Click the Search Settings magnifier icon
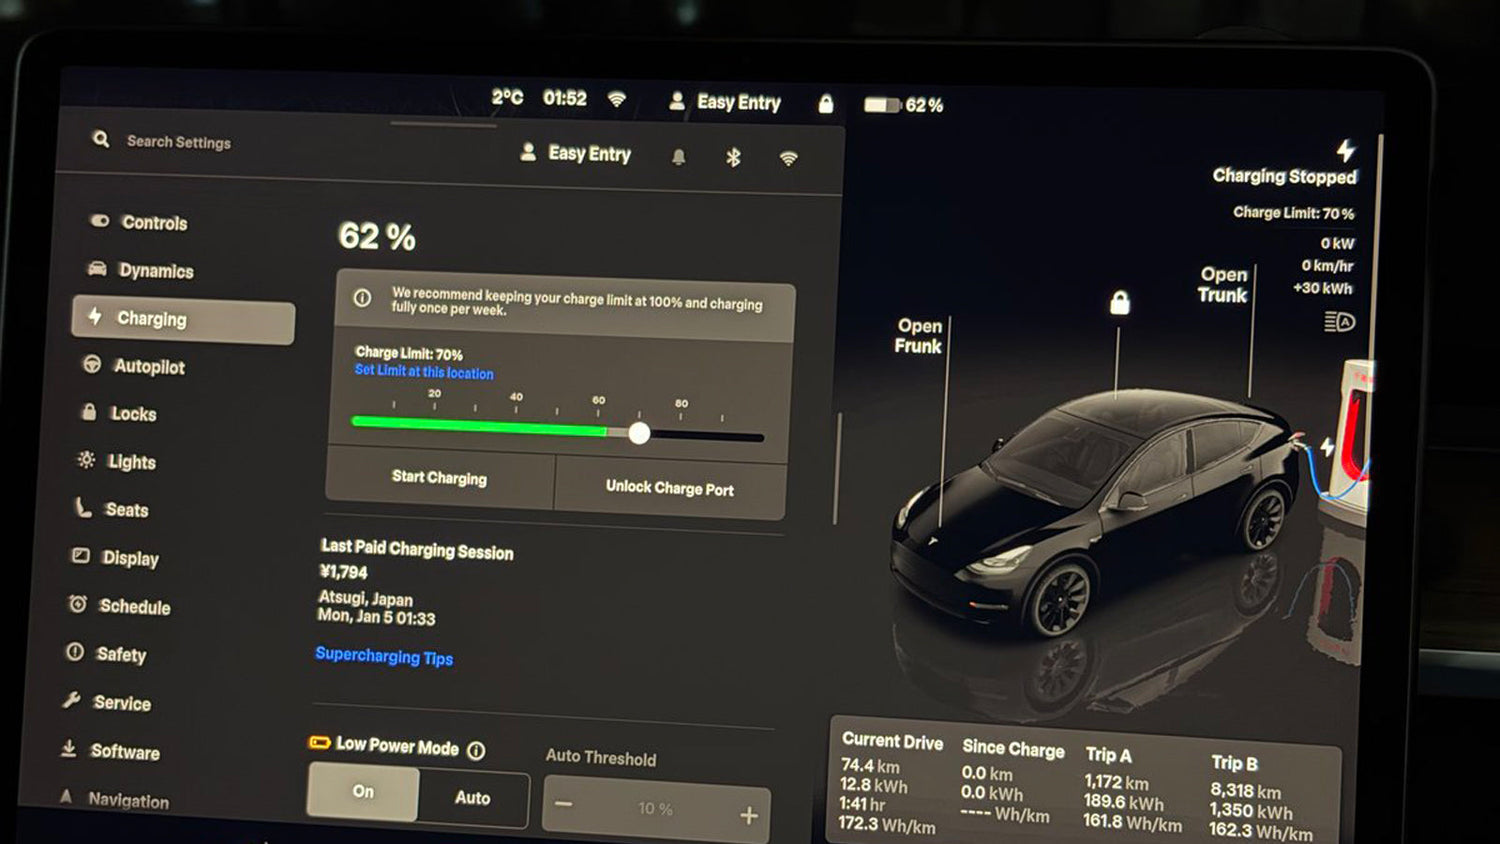 pyautogui.click(x=99, y=139)
